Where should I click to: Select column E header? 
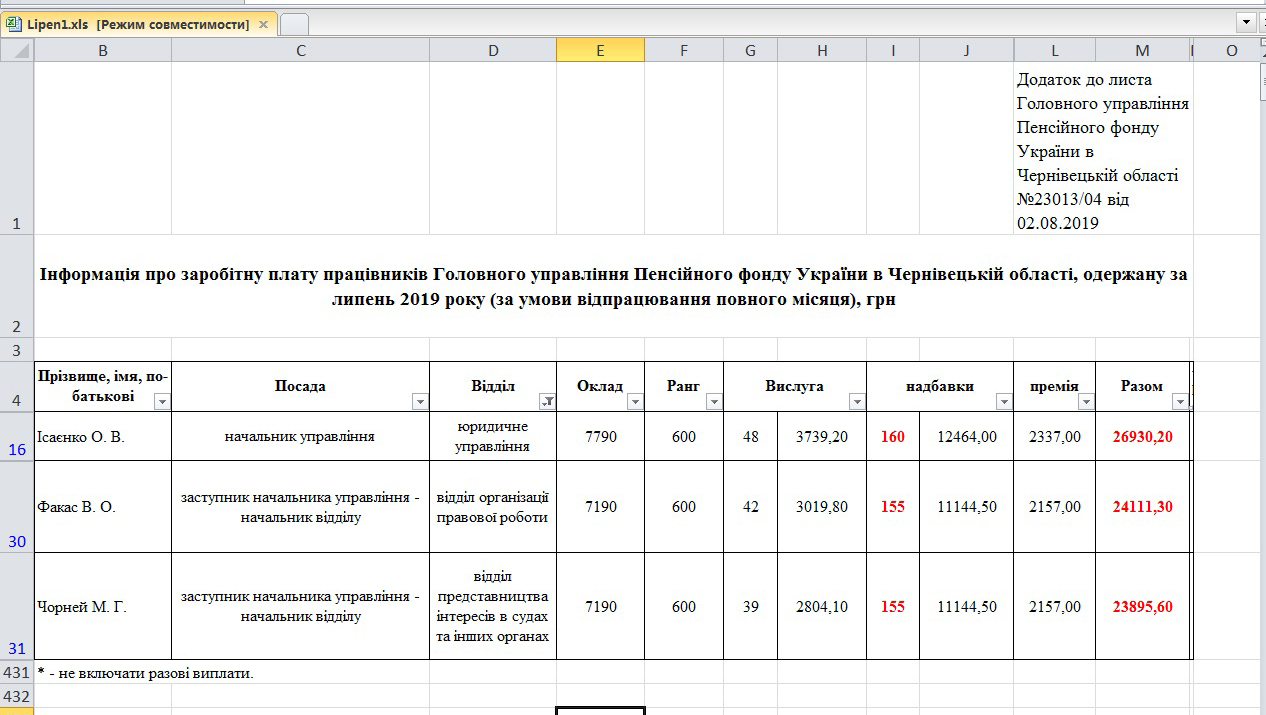600,50
